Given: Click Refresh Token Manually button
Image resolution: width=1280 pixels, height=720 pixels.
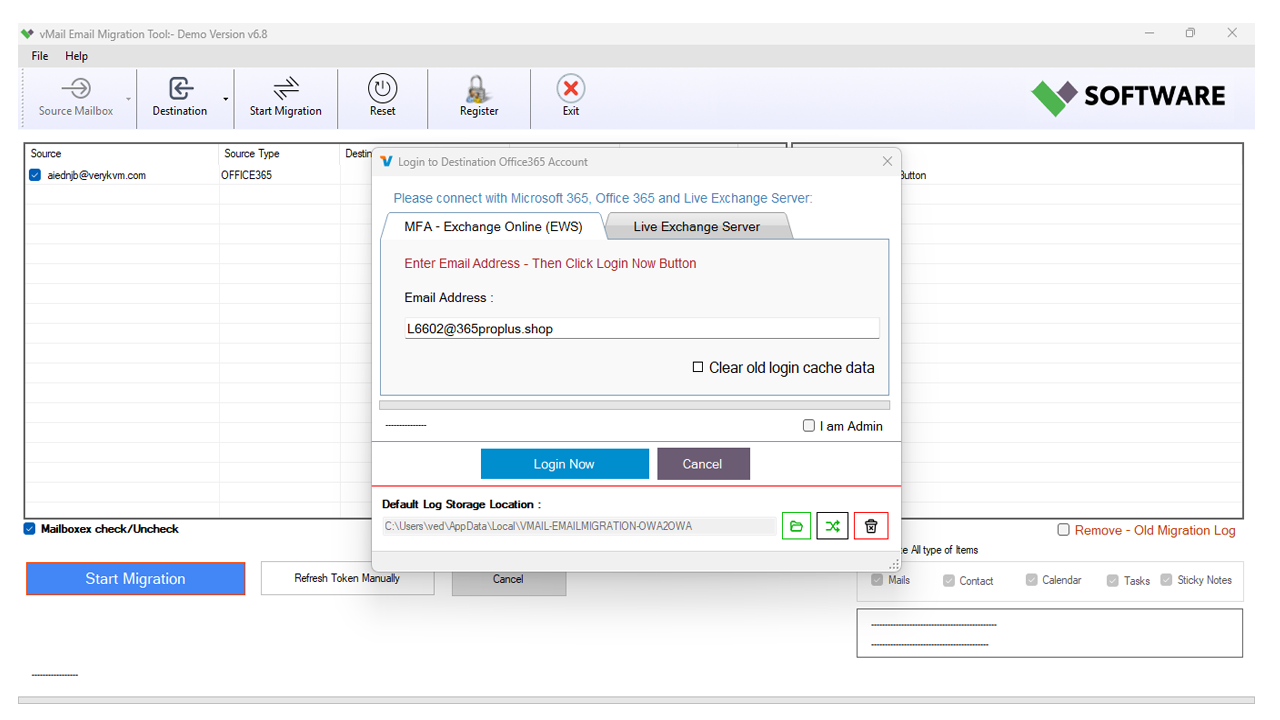Looking at the screenshot, I should (347, 578).
